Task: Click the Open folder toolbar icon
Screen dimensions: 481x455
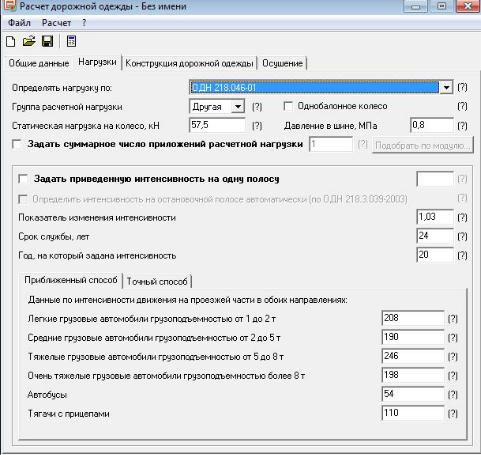Action: click(29, 42)
